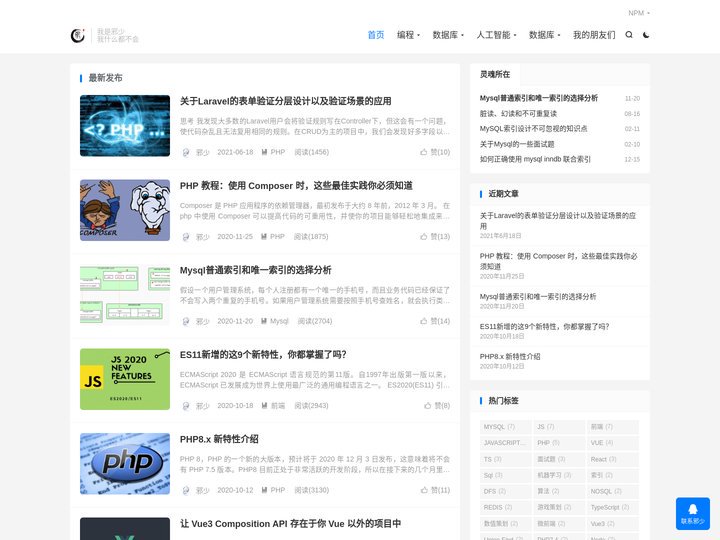Click the green index diagram thumbnail
The image size is (720, 540).
point(125,295)
